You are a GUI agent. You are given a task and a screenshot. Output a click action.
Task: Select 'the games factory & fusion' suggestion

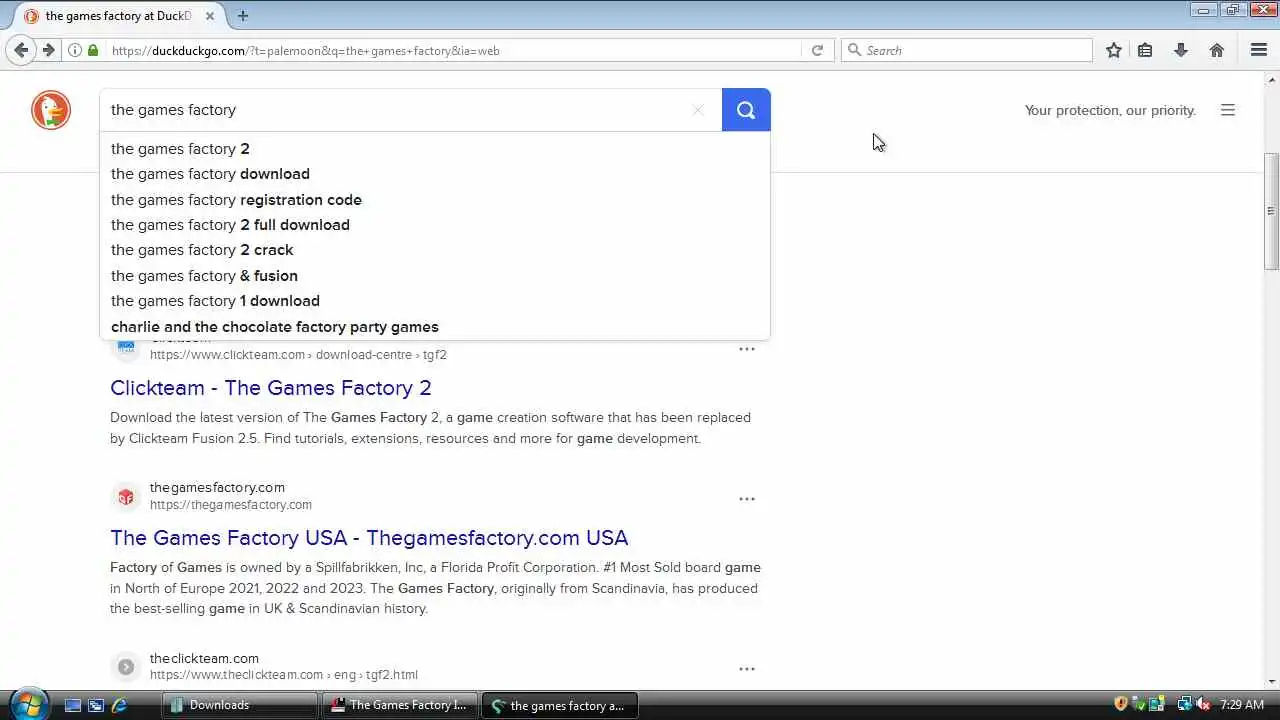click(x=435, y=276)
